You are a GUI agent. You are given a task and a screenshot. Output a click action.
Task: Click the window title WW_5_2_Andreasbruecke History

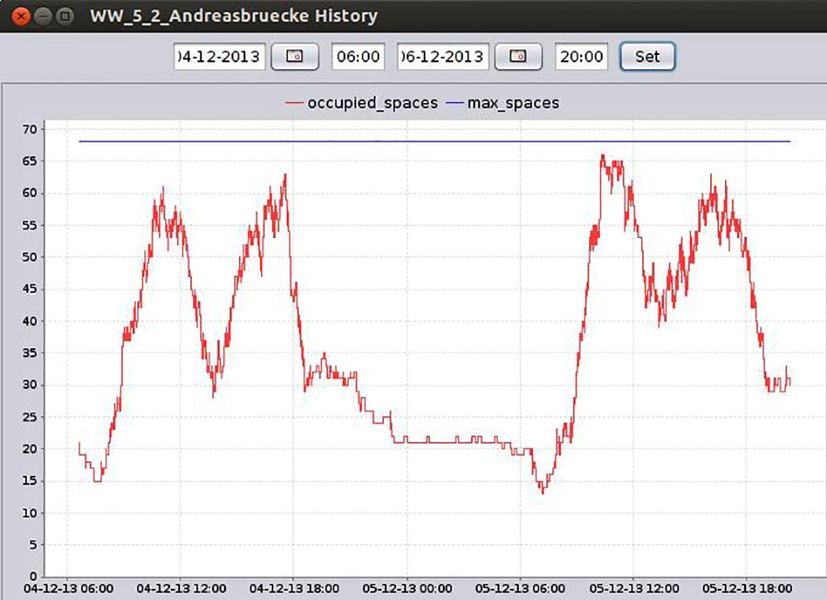click(234, 16)
